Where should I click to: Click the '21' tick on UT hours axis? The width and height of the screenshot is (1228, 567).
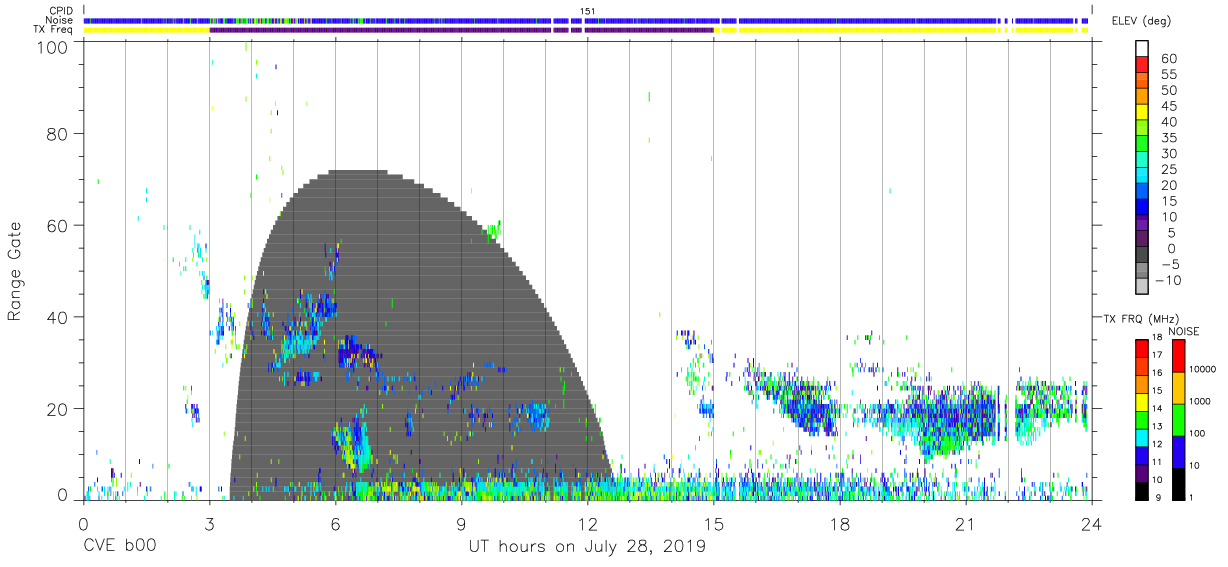point(966,523)
